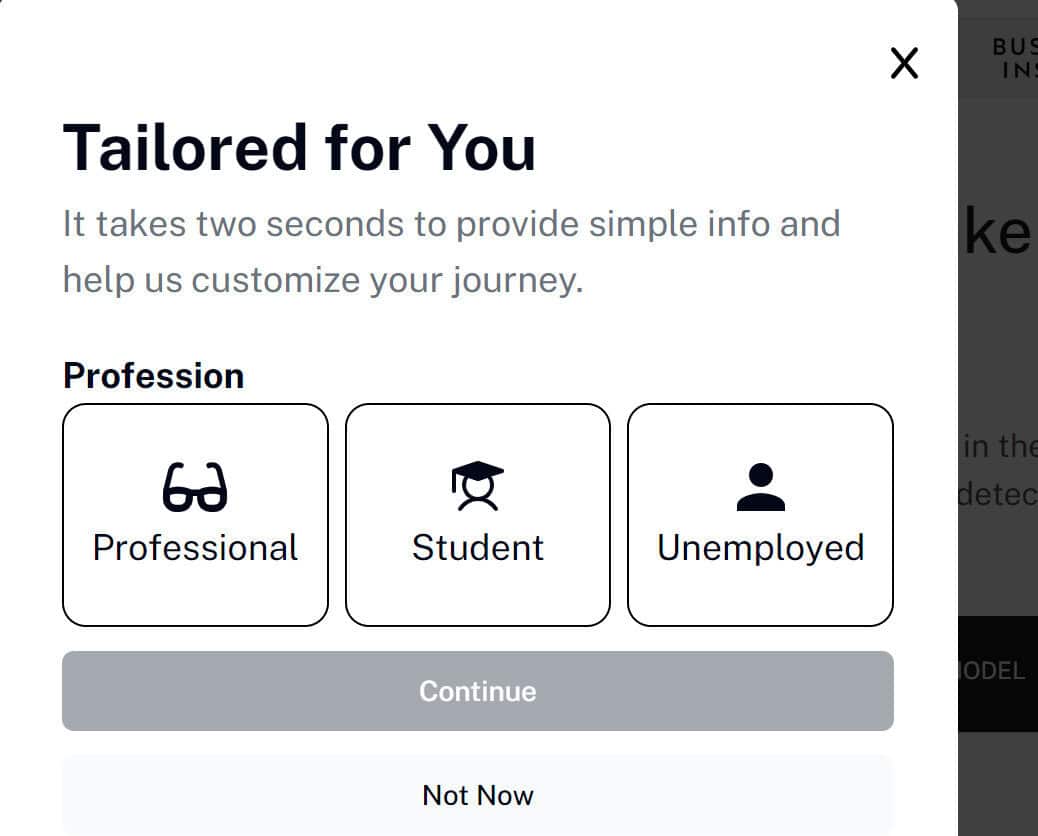Click the glasses icon for Professional
The image size is (1038, 836).
point(195,487)
